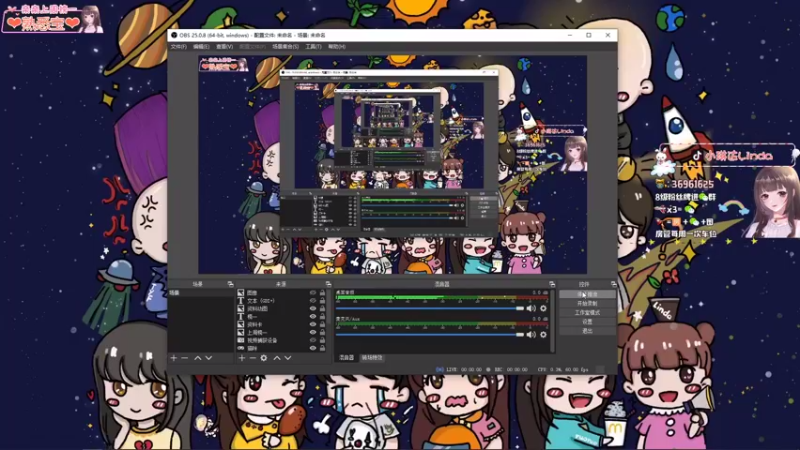Click the 开始录制 button

[x=587, y=304]
